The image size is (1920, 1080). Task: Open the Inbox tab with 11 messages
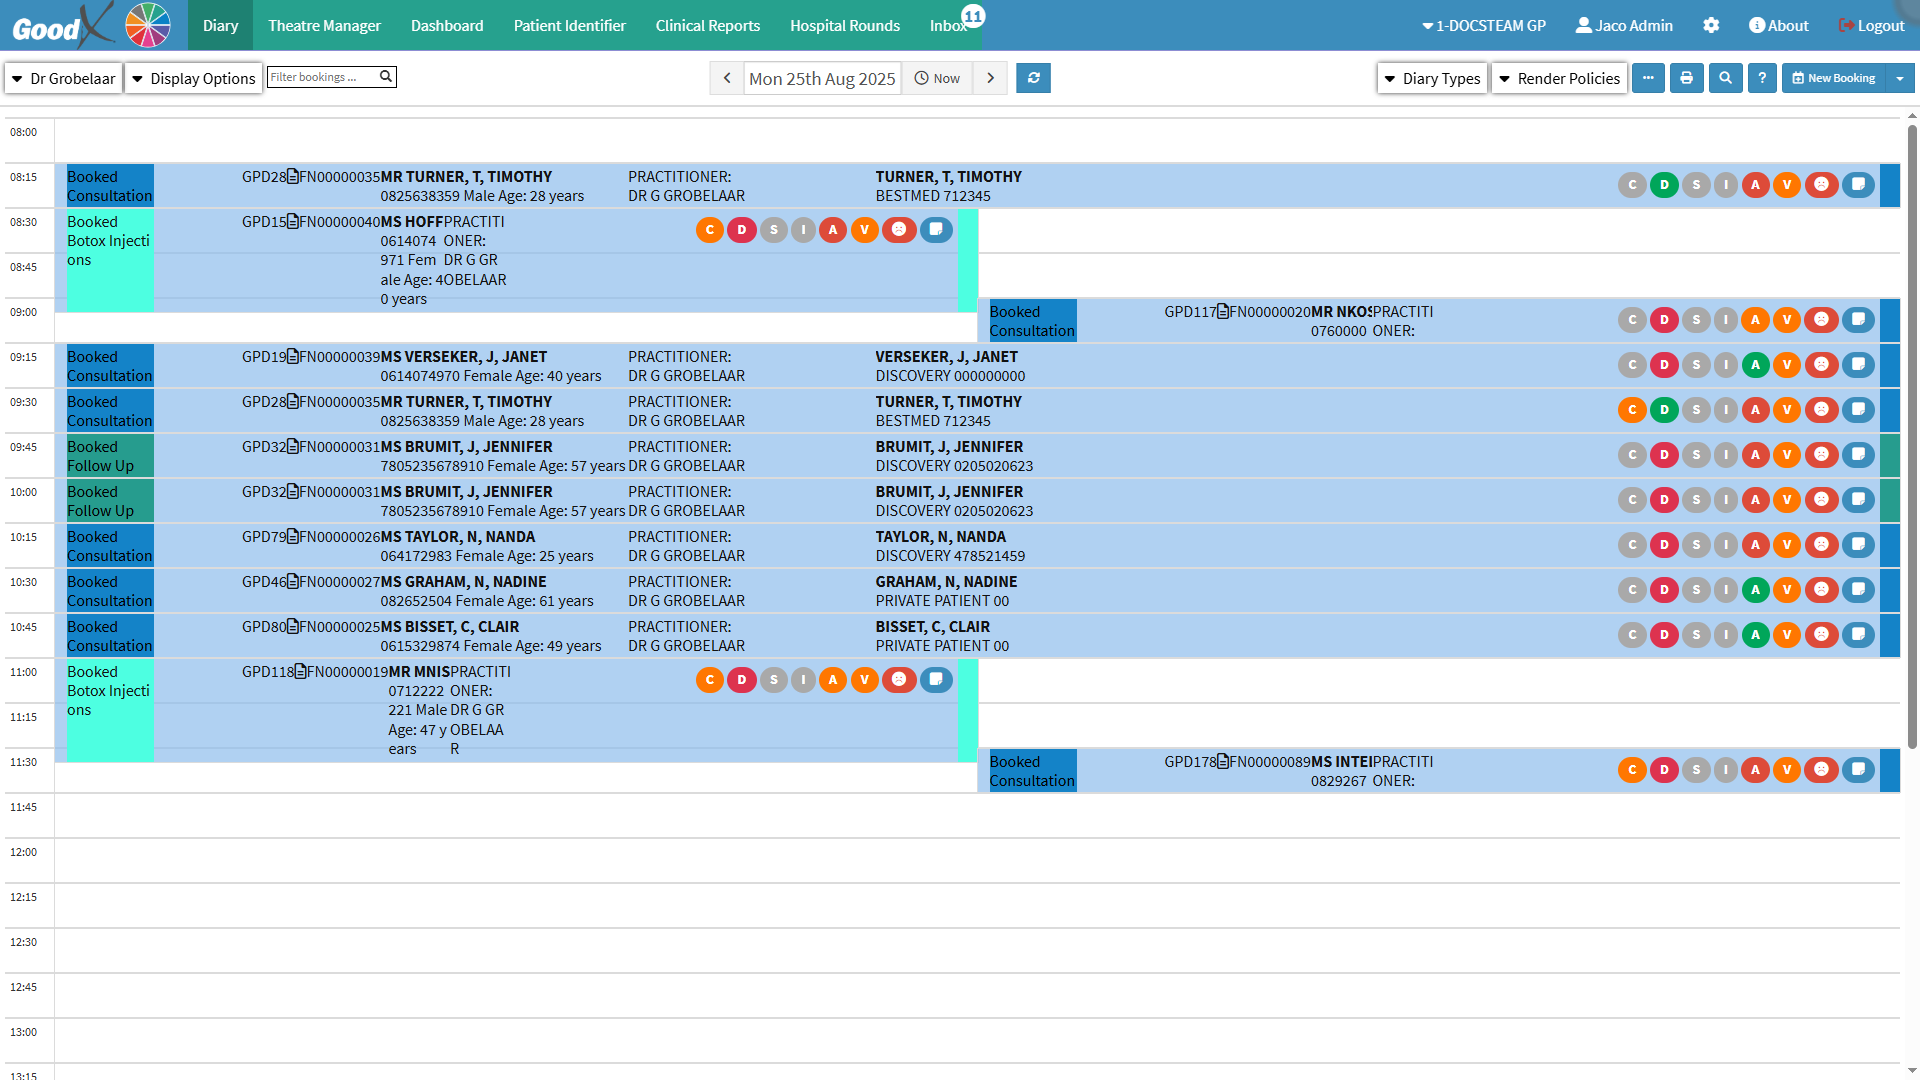point(948,26)
